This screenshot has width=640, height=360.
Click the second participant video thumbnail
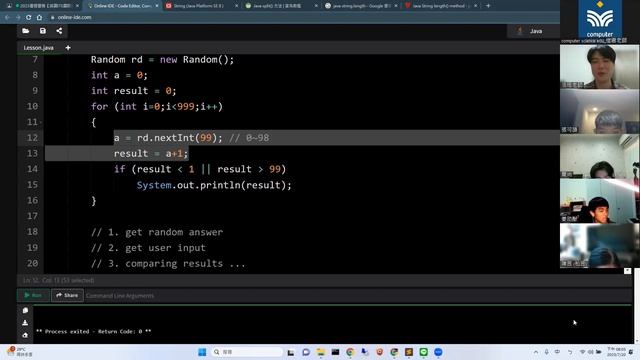(x=599, y=111)
